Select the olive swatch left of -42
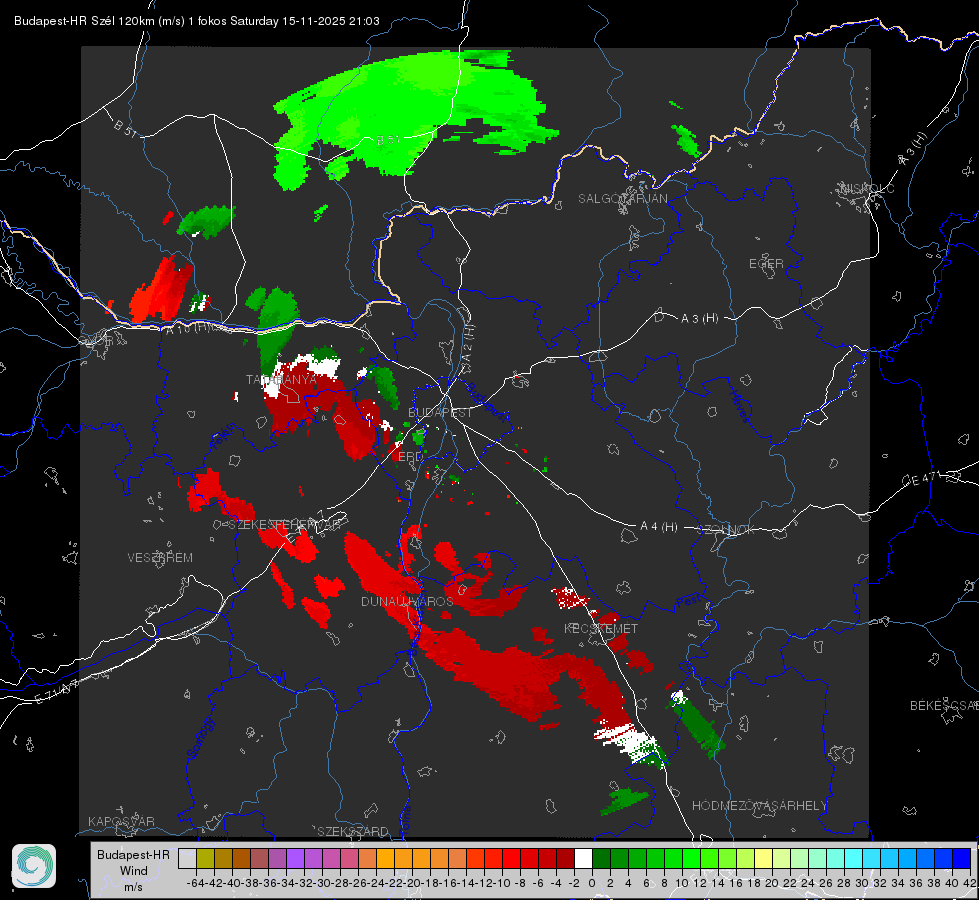979x900 pixels. (205, 858)
